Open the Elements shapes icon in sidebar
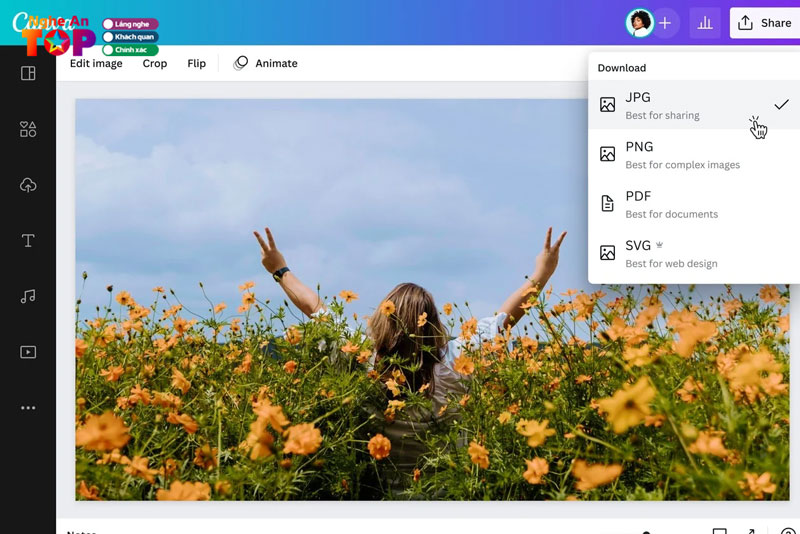Image resolution: width=800 pixels, height=534 pixels. 28,129
